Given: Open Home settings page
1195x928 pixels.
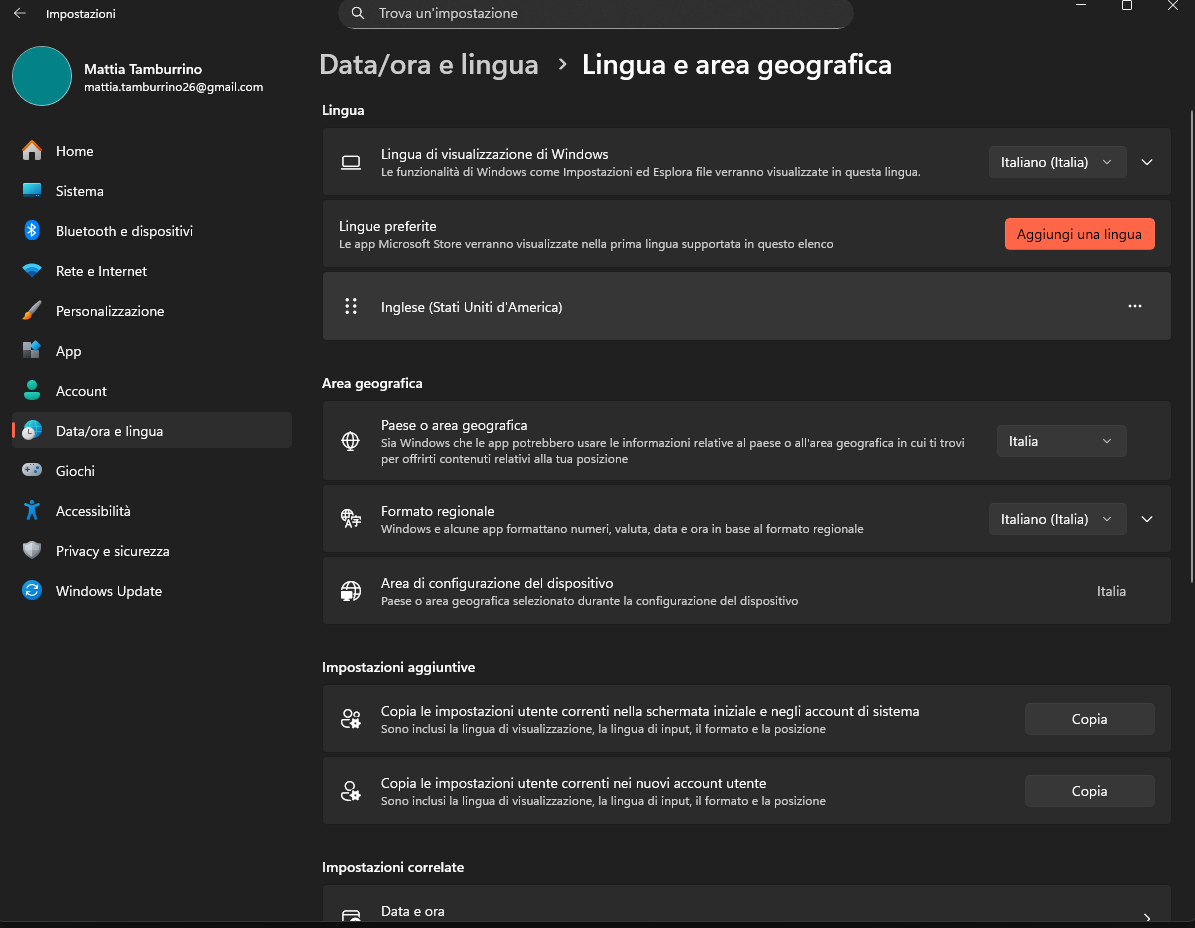Looking at the screenshot, I should coord(152,151).
